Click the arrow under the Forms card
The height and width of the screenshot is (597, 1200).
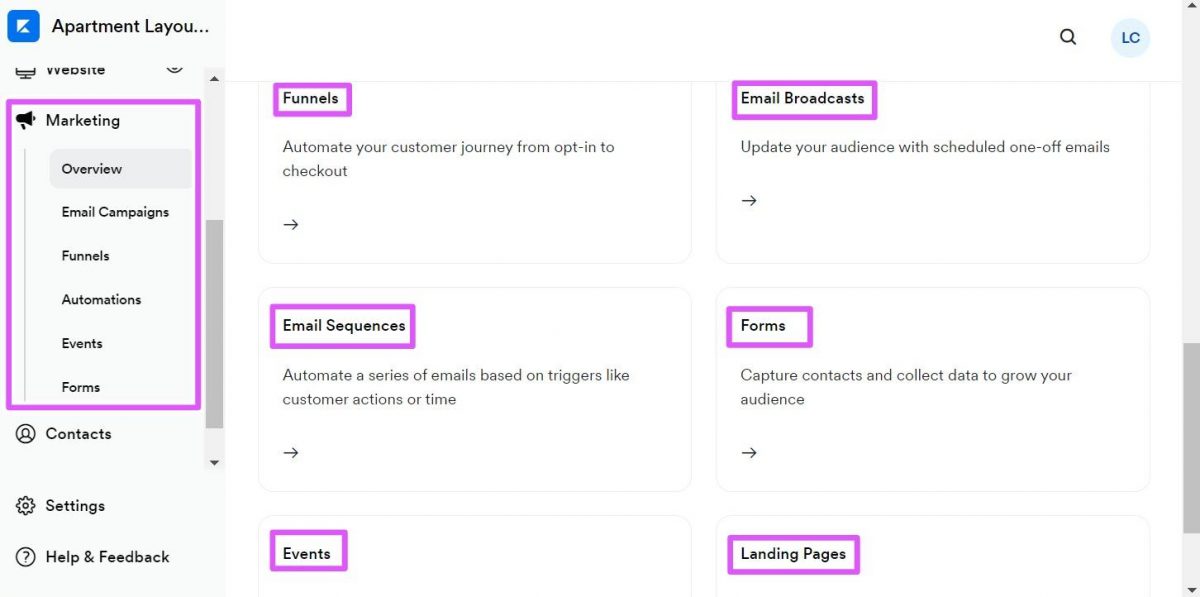click(x=749, y=452)
